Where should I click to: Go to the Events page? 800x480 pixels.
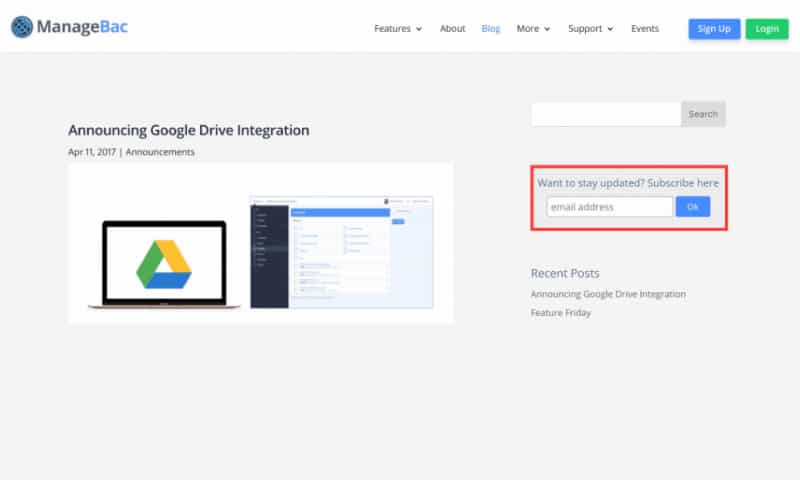tap(645, 29)
